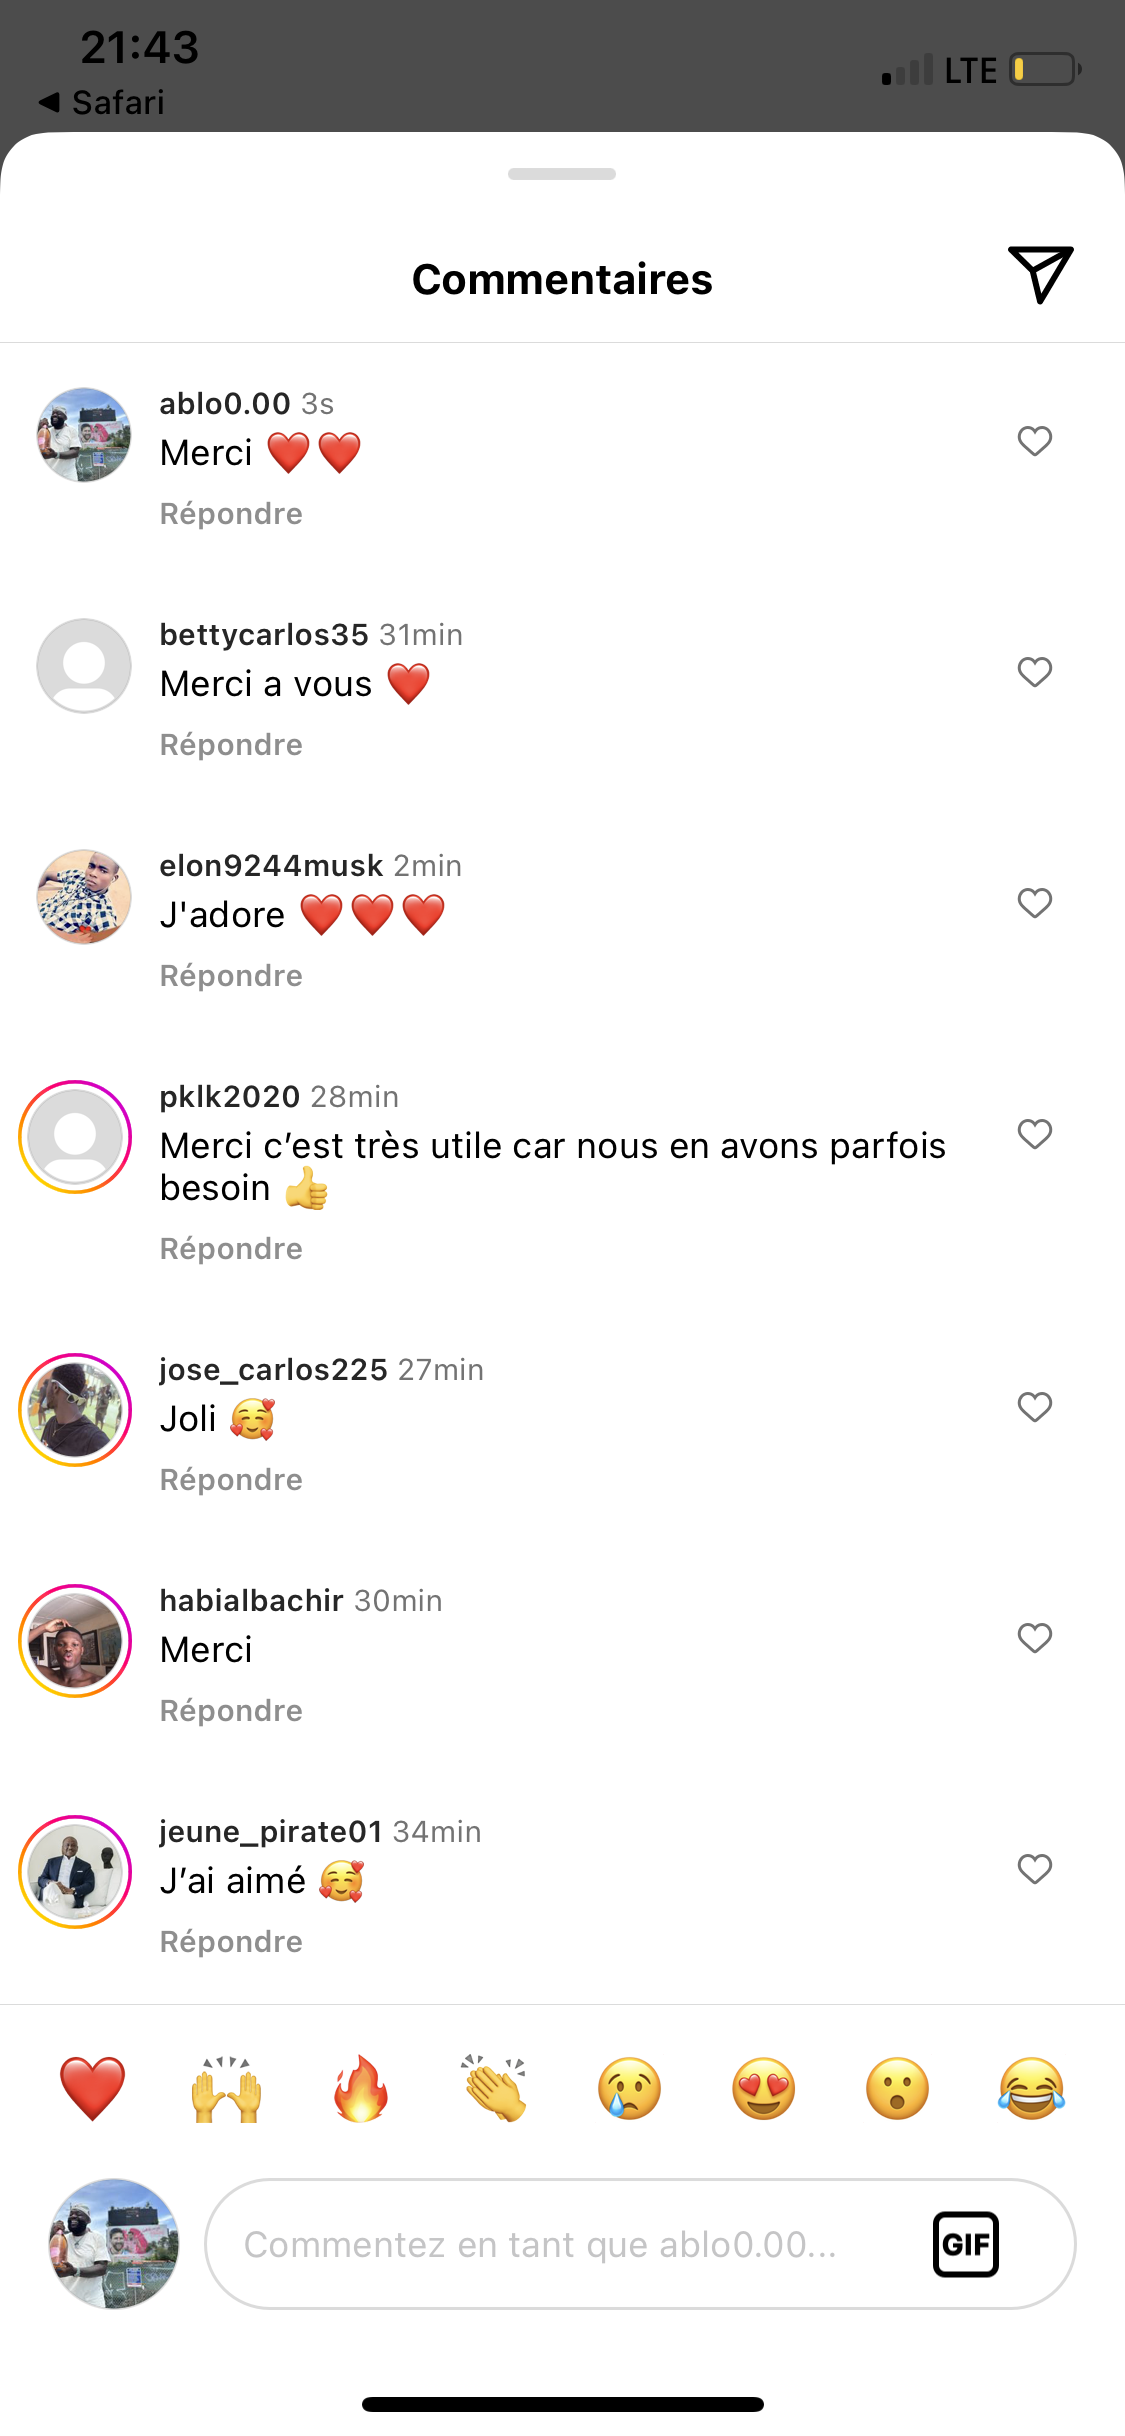Pick the clapping hands emoji

point(495,2089)
